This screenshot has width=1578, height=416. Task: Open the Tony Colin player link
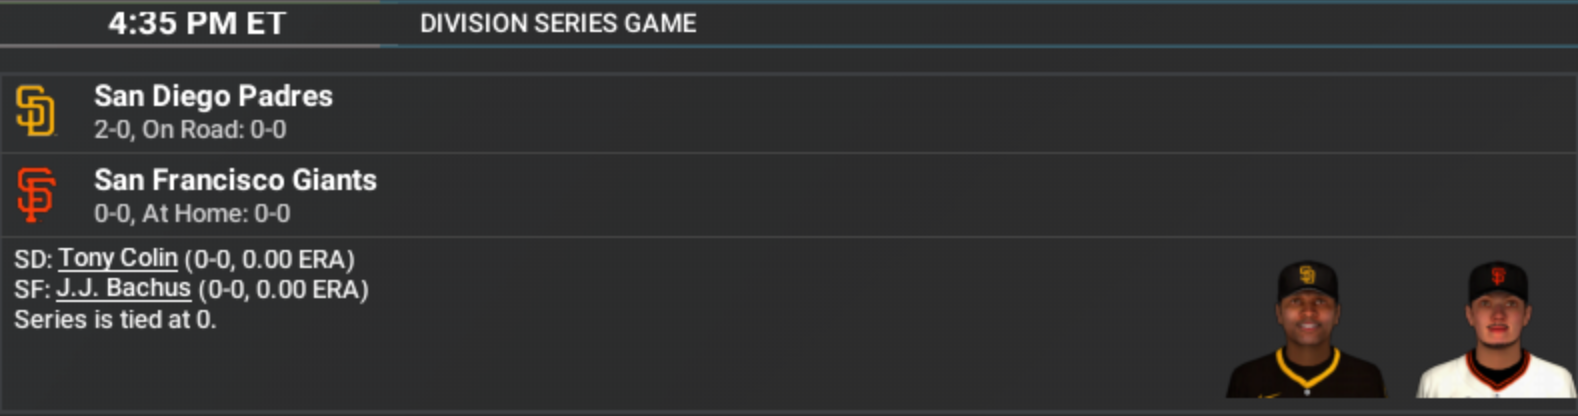click(x=118, y=258)
